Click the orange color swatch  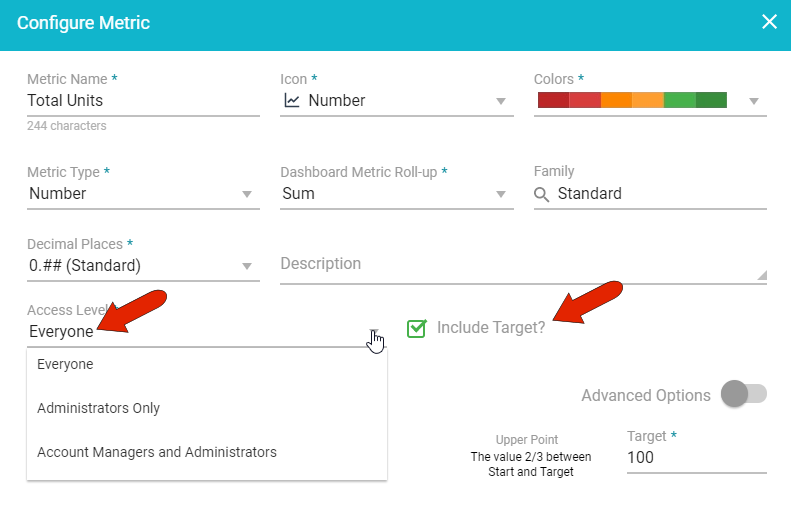(x=616, y=100)
